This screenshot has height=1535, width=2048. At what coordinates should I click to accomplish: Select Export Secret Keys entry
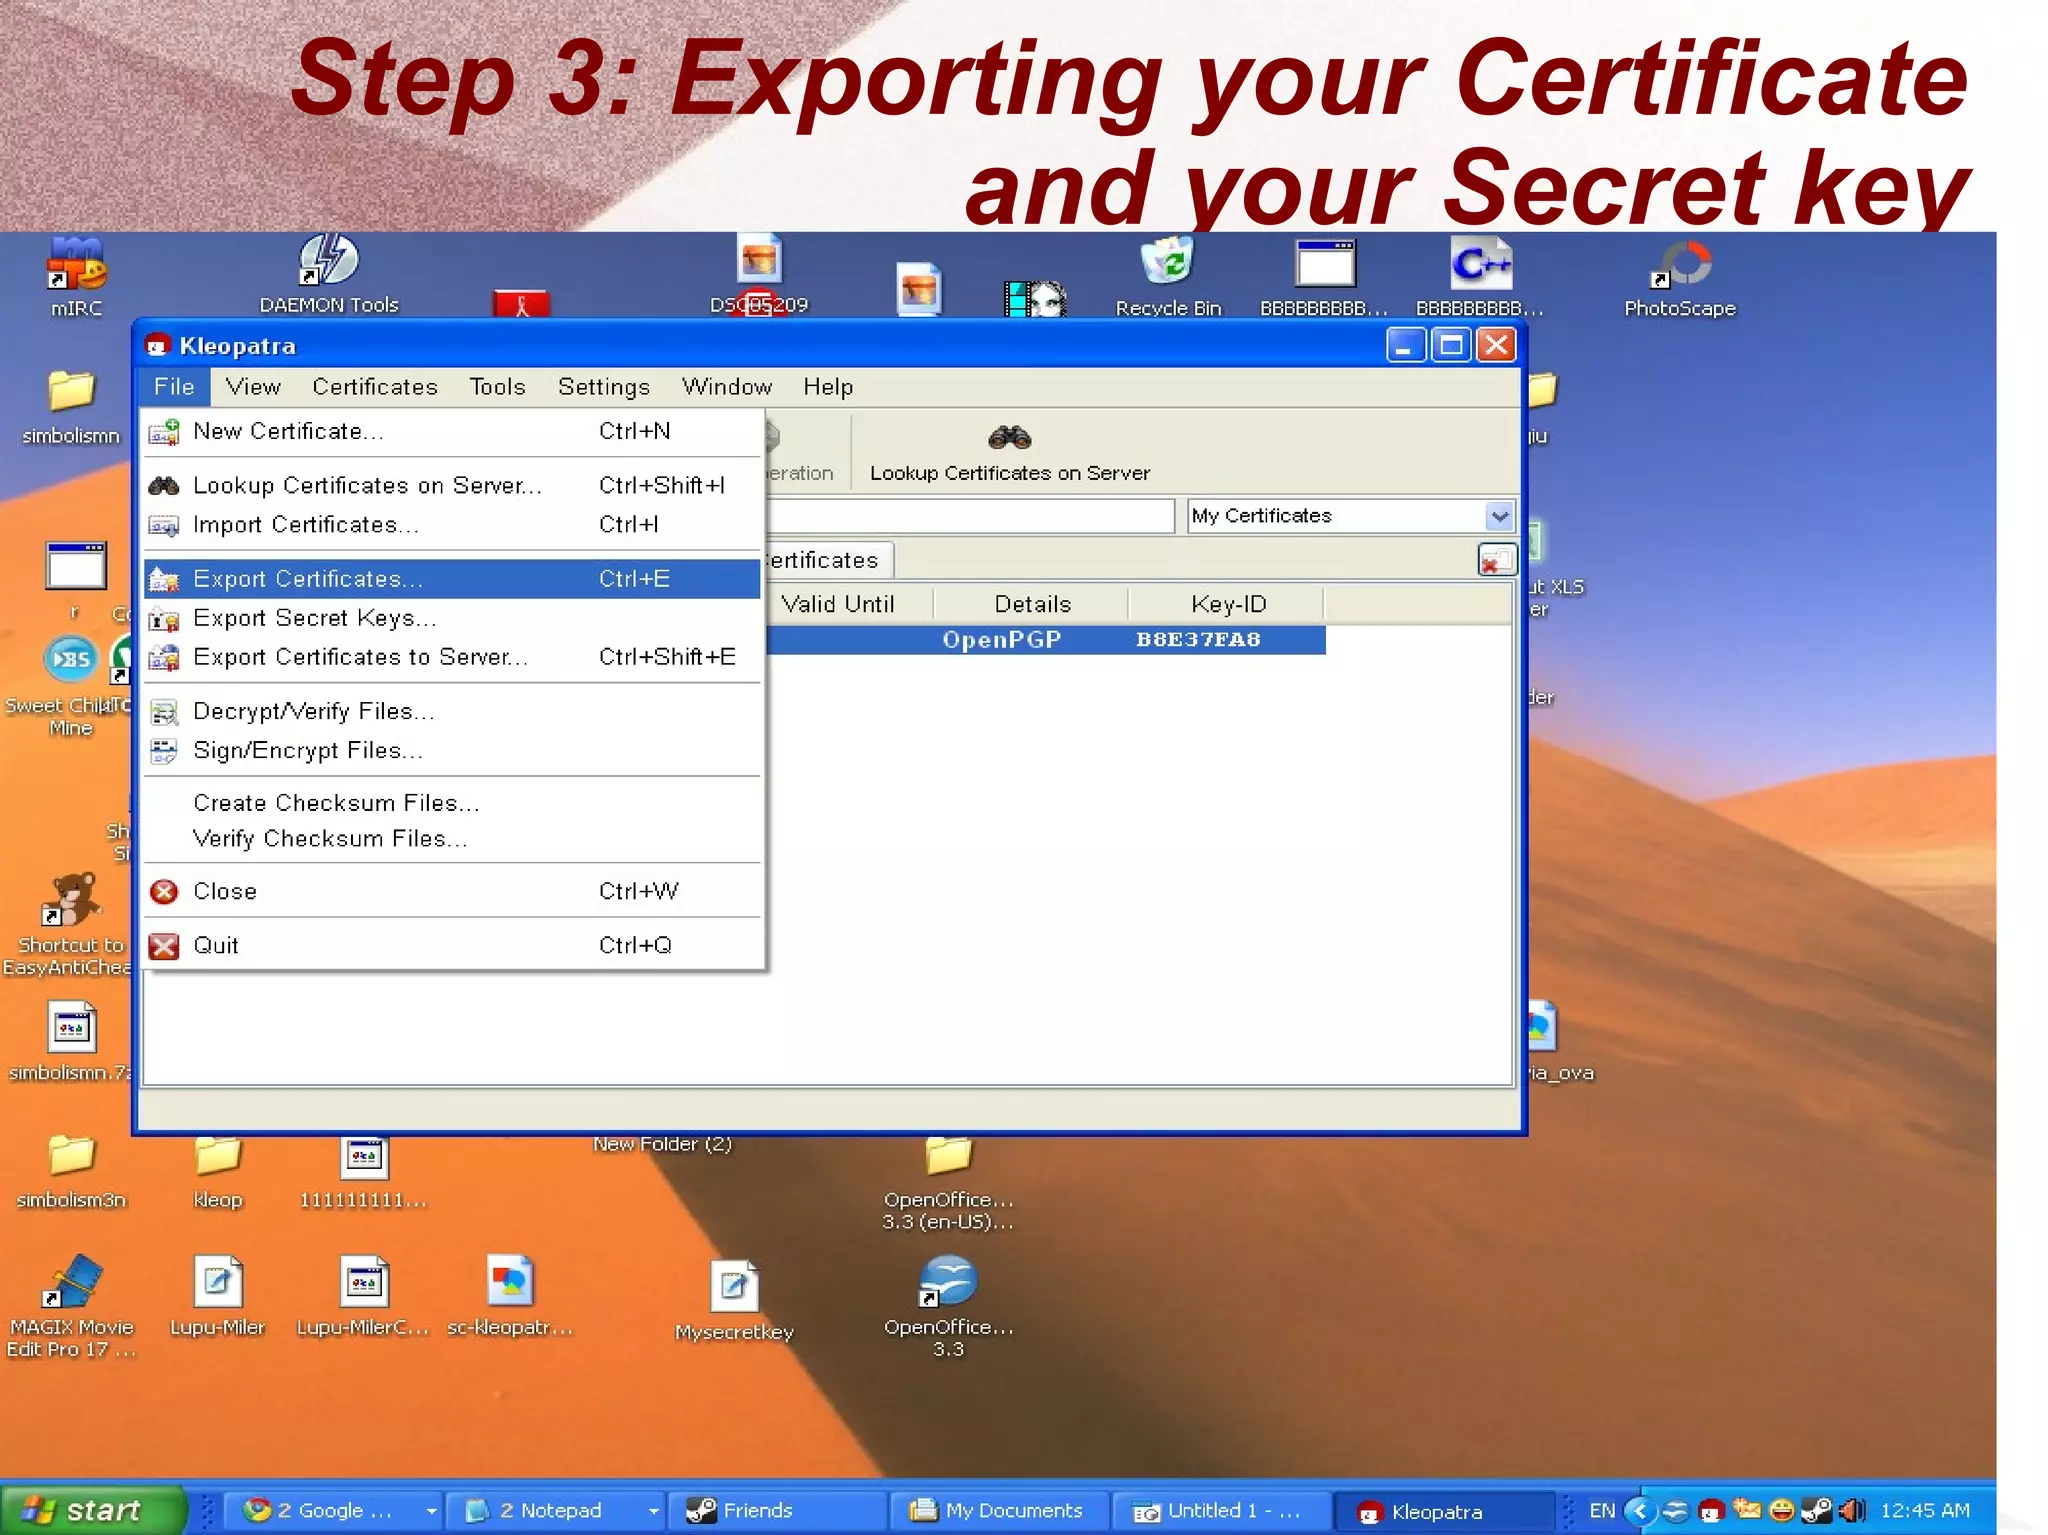coord(452,618)
